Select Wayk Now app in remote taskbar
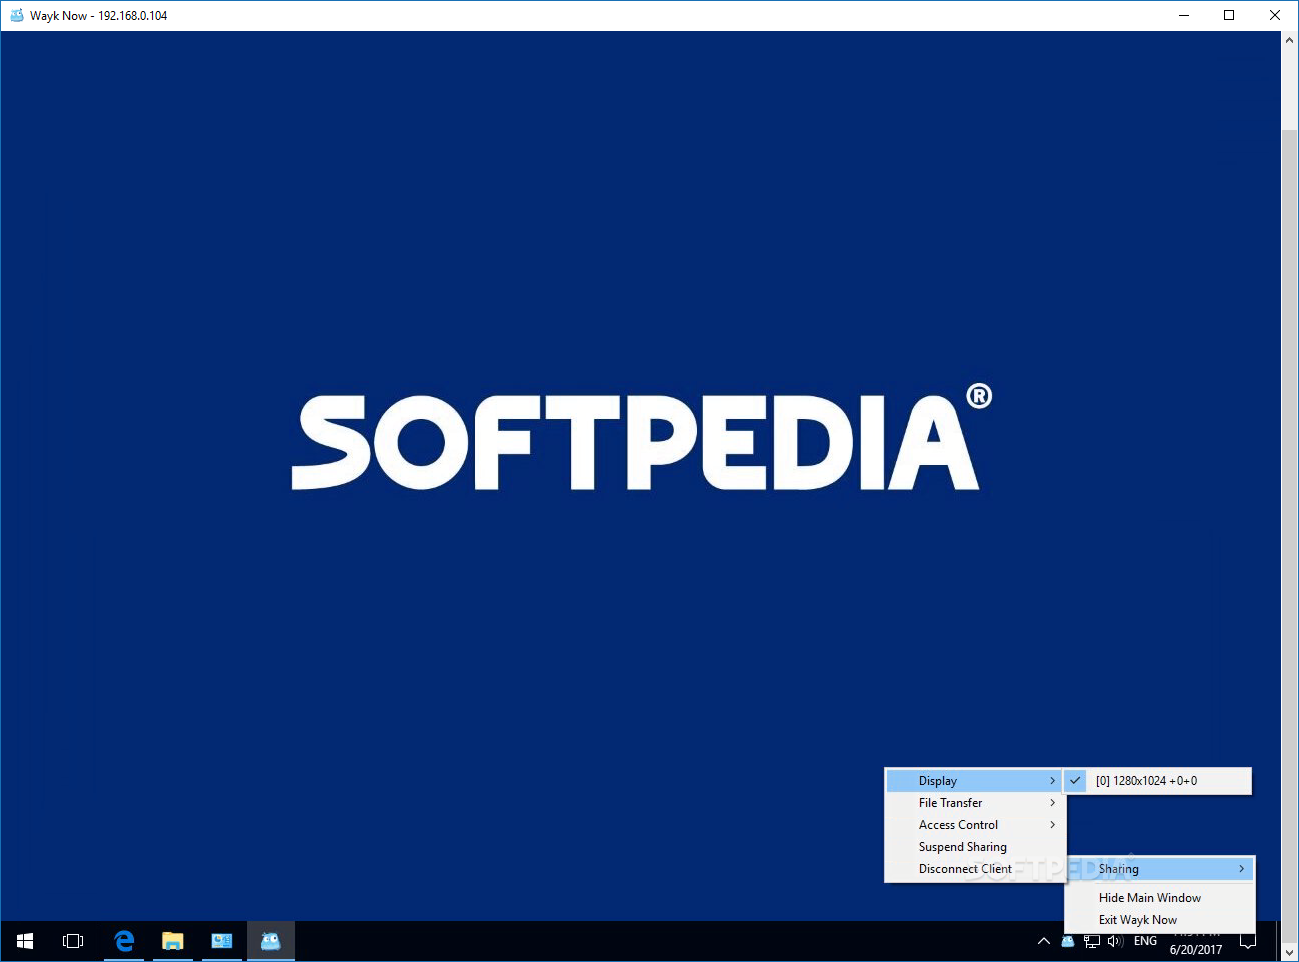The width and height of the screenshot is (1299, 962). pyautogui.click(x=271, y=941)
